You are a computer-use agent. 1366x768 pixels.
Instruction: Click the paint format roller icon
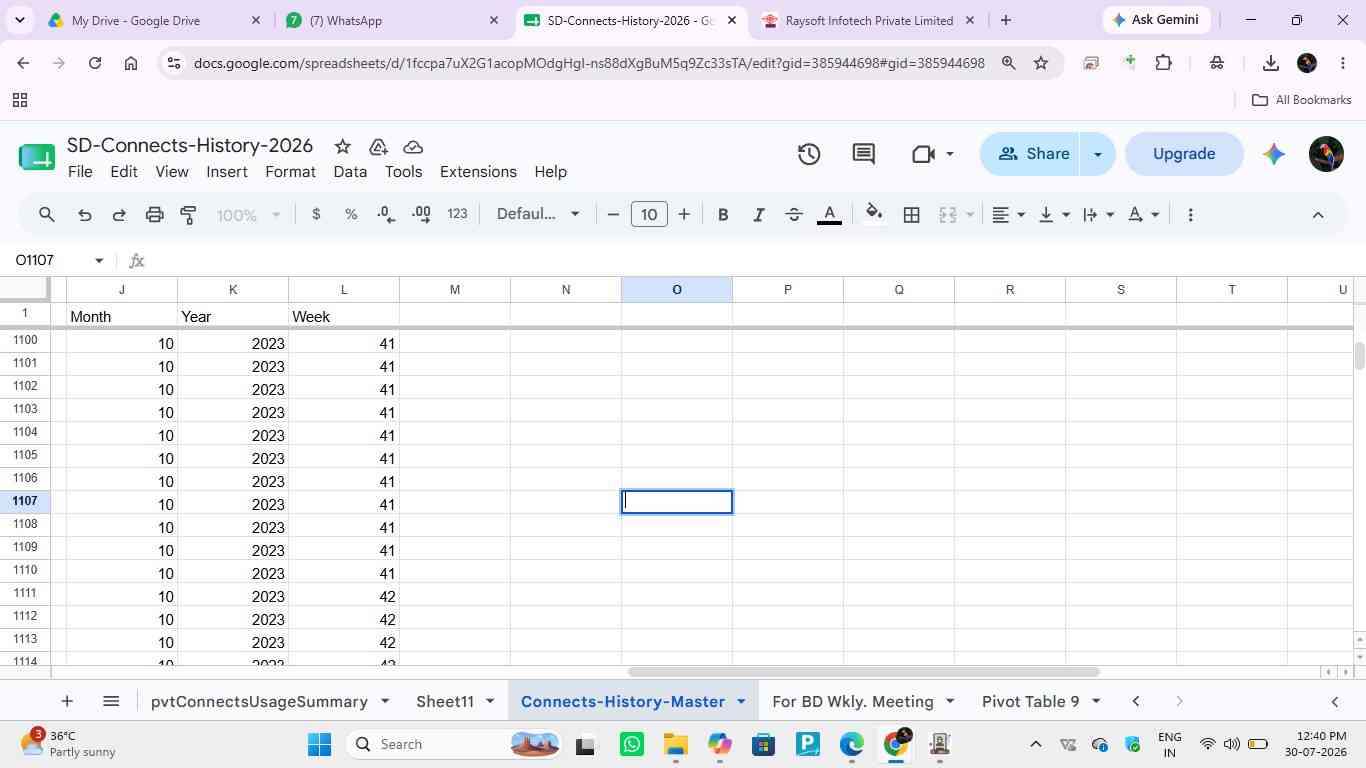(x=188, y=214)
